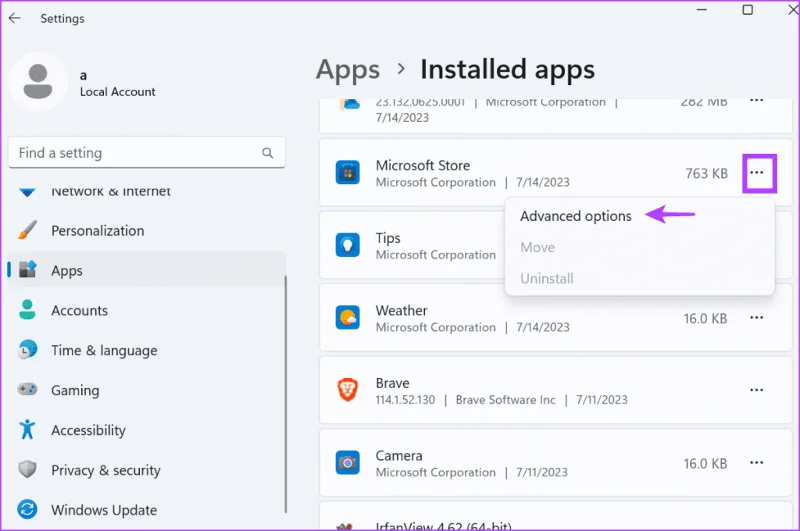
Task: Open more options for Camera
Action: click(757, 463)
